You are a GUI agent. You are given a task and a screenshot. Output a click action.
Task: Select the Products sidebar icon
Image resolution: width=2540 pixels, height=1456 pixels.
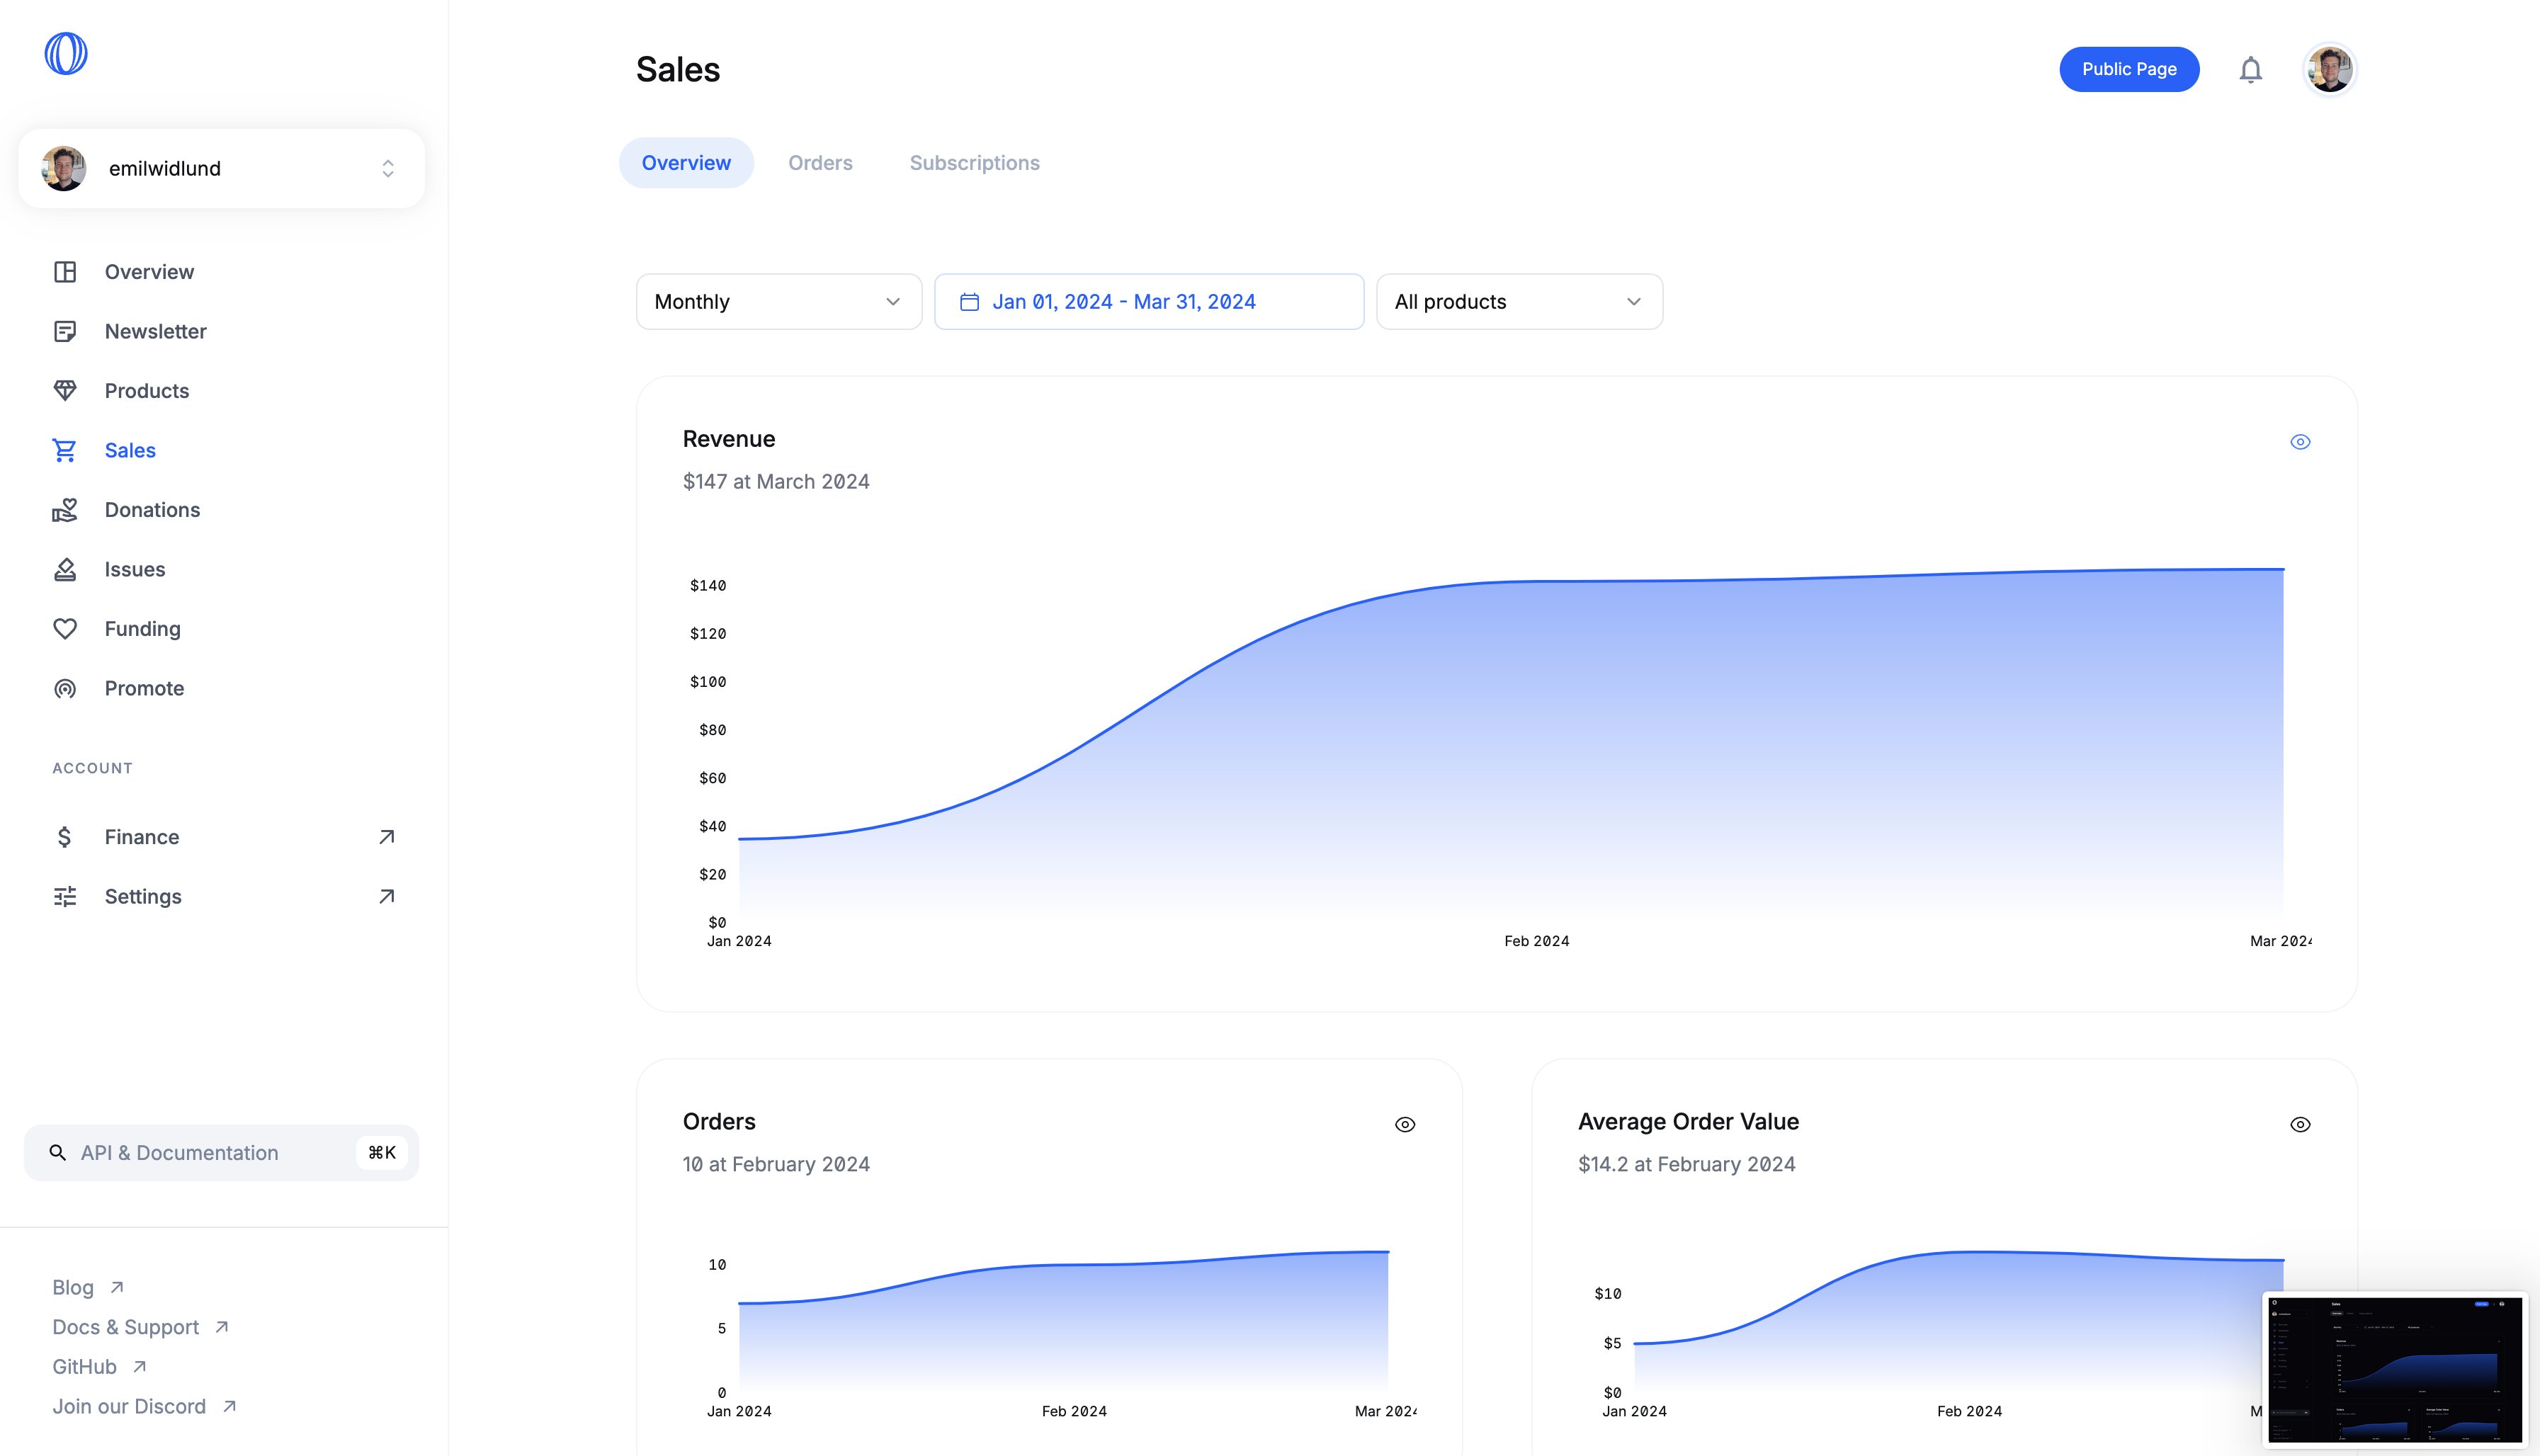pos(65,390)
